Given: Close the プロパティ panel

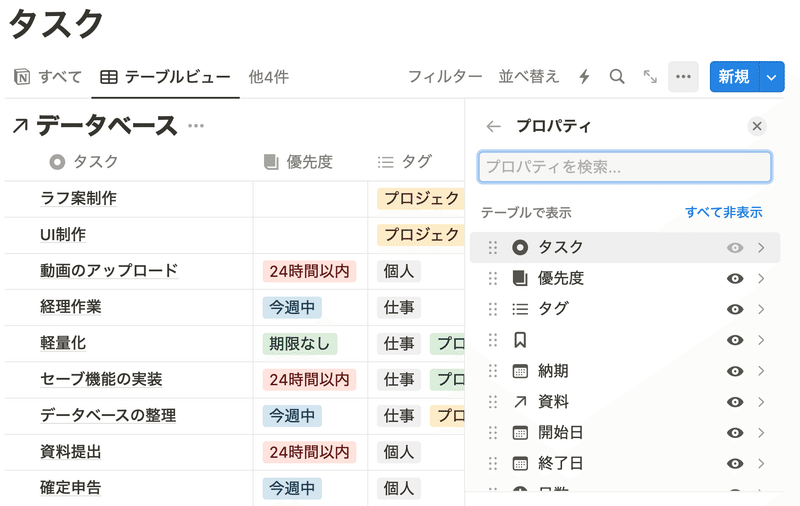Looking at the screenshot, I should tap(757, 126).
